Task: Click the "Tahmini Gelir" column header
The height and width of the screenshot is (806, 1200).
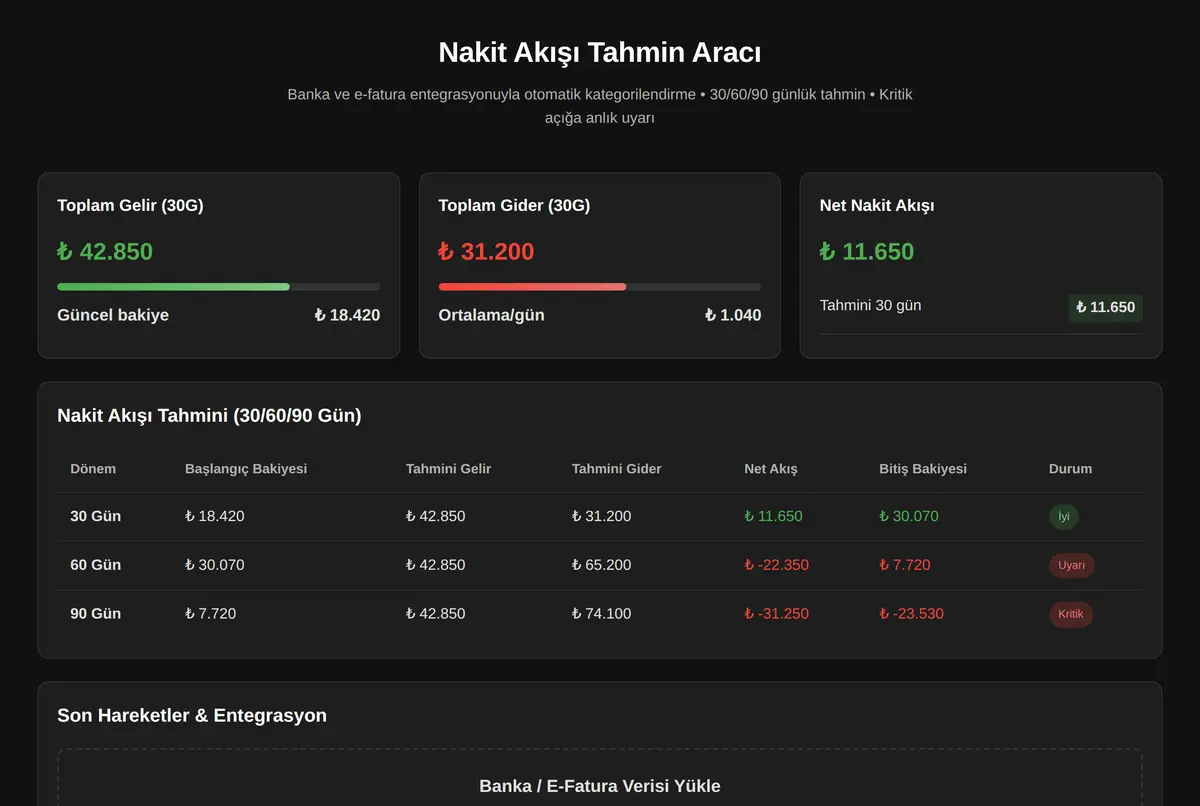Action: click(448, 469)
